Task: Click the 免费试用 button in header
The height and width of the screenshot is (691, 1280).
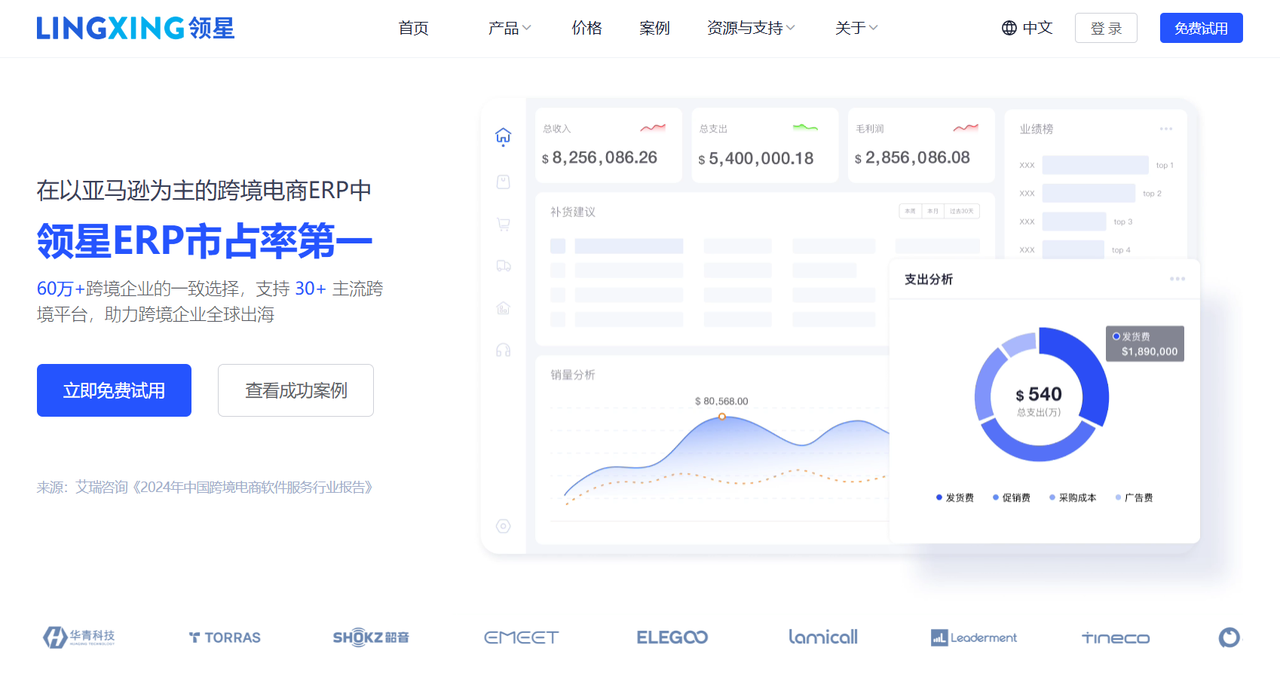Action: 1201,28
